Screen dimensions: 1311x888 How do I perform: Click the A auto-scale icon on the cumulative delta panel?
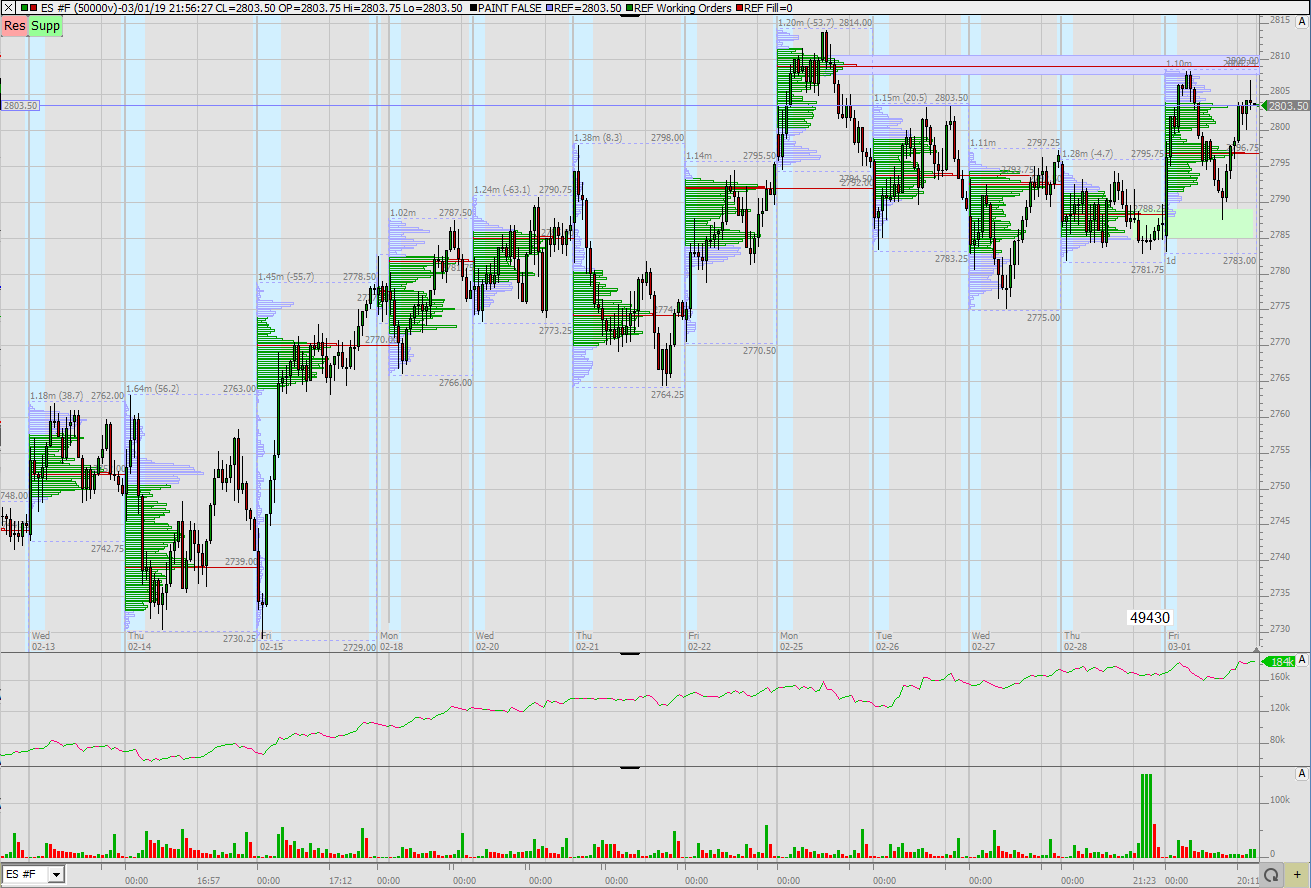(x=1303, y=660)
